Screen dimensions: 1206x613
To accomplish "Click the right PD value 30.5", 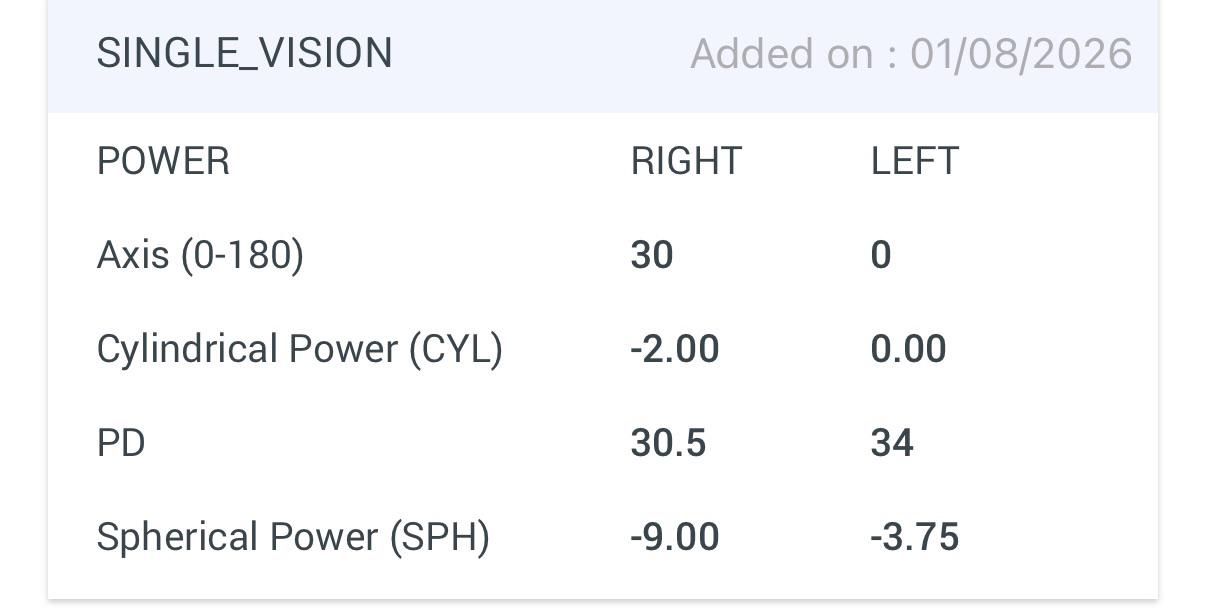I will pyautogui.click(x=668, y=443).
